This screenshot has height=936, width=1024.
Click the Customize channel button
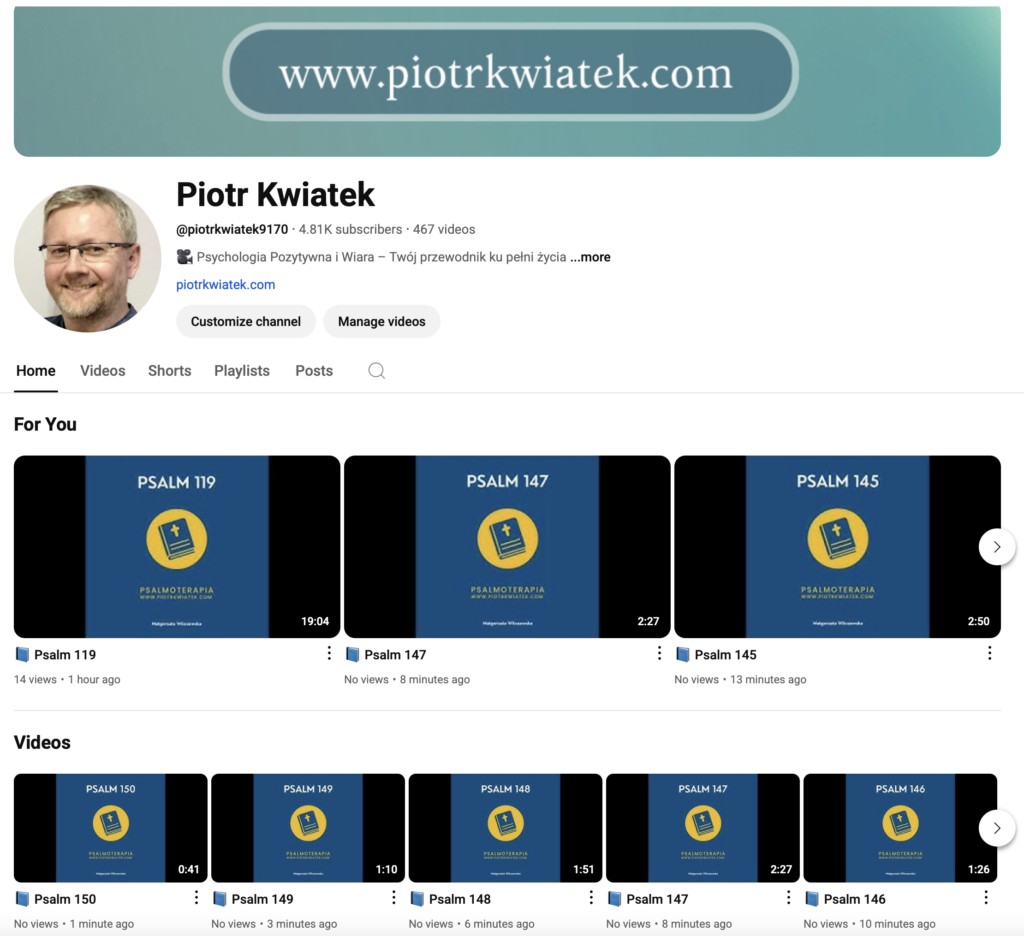pos(246,321)
